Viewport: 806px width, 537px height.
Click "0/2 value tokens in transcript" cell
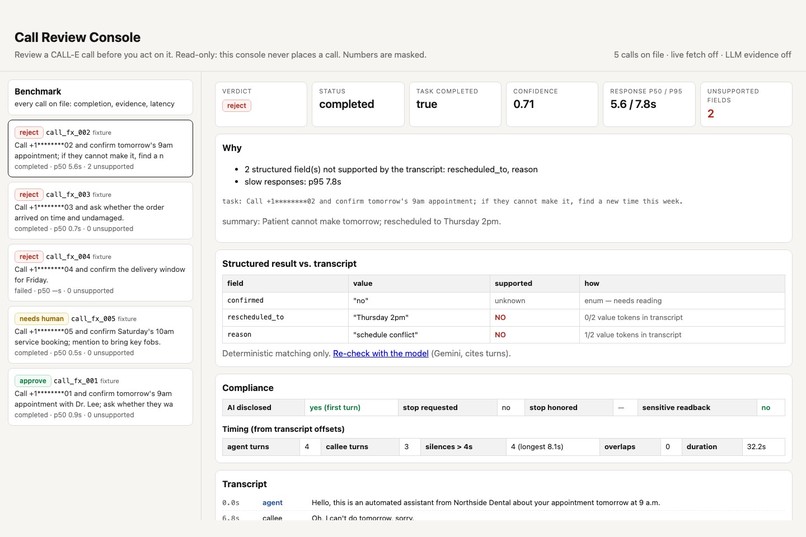click(x=682, y=318)
